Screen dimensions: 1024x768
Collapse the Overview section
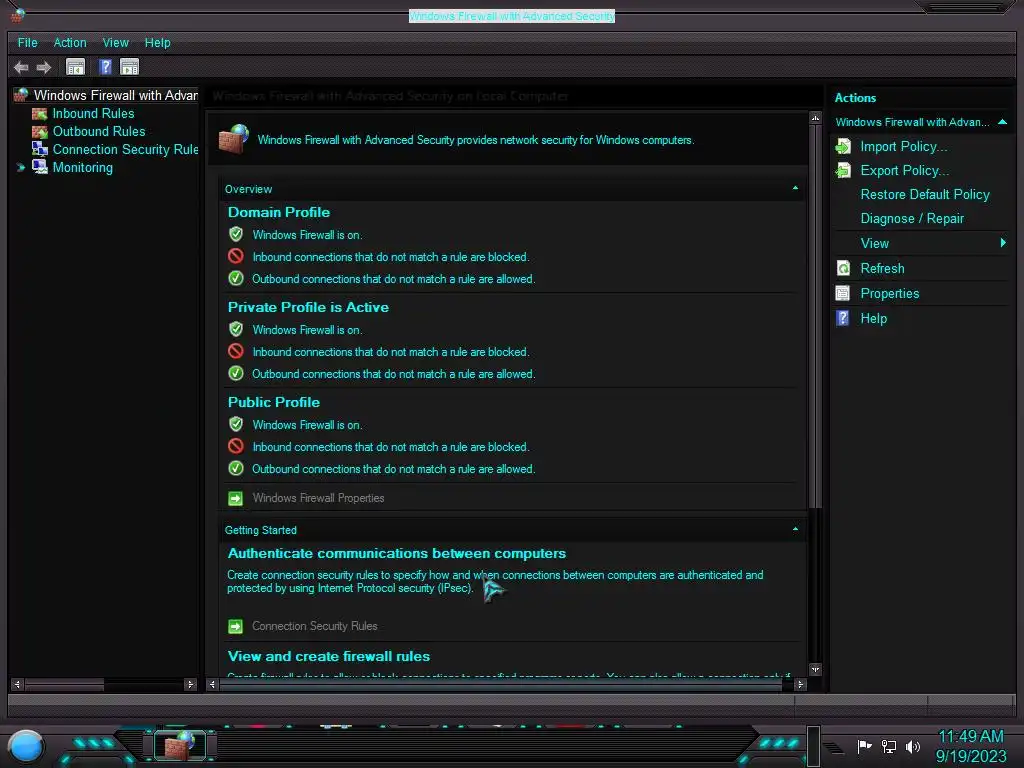795,188
